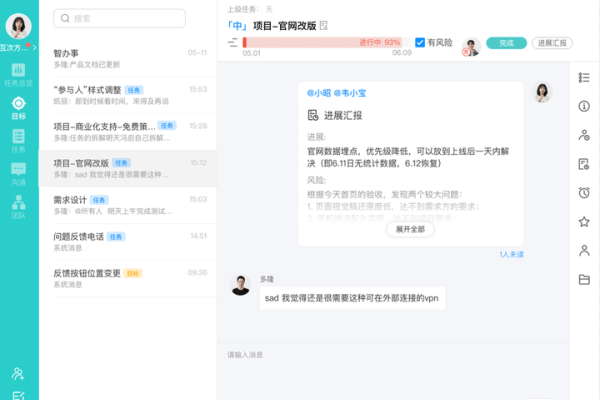This screenshot has width=600, height=400.
Task: Open the 智办事 conversation
Action: [130, 59]
